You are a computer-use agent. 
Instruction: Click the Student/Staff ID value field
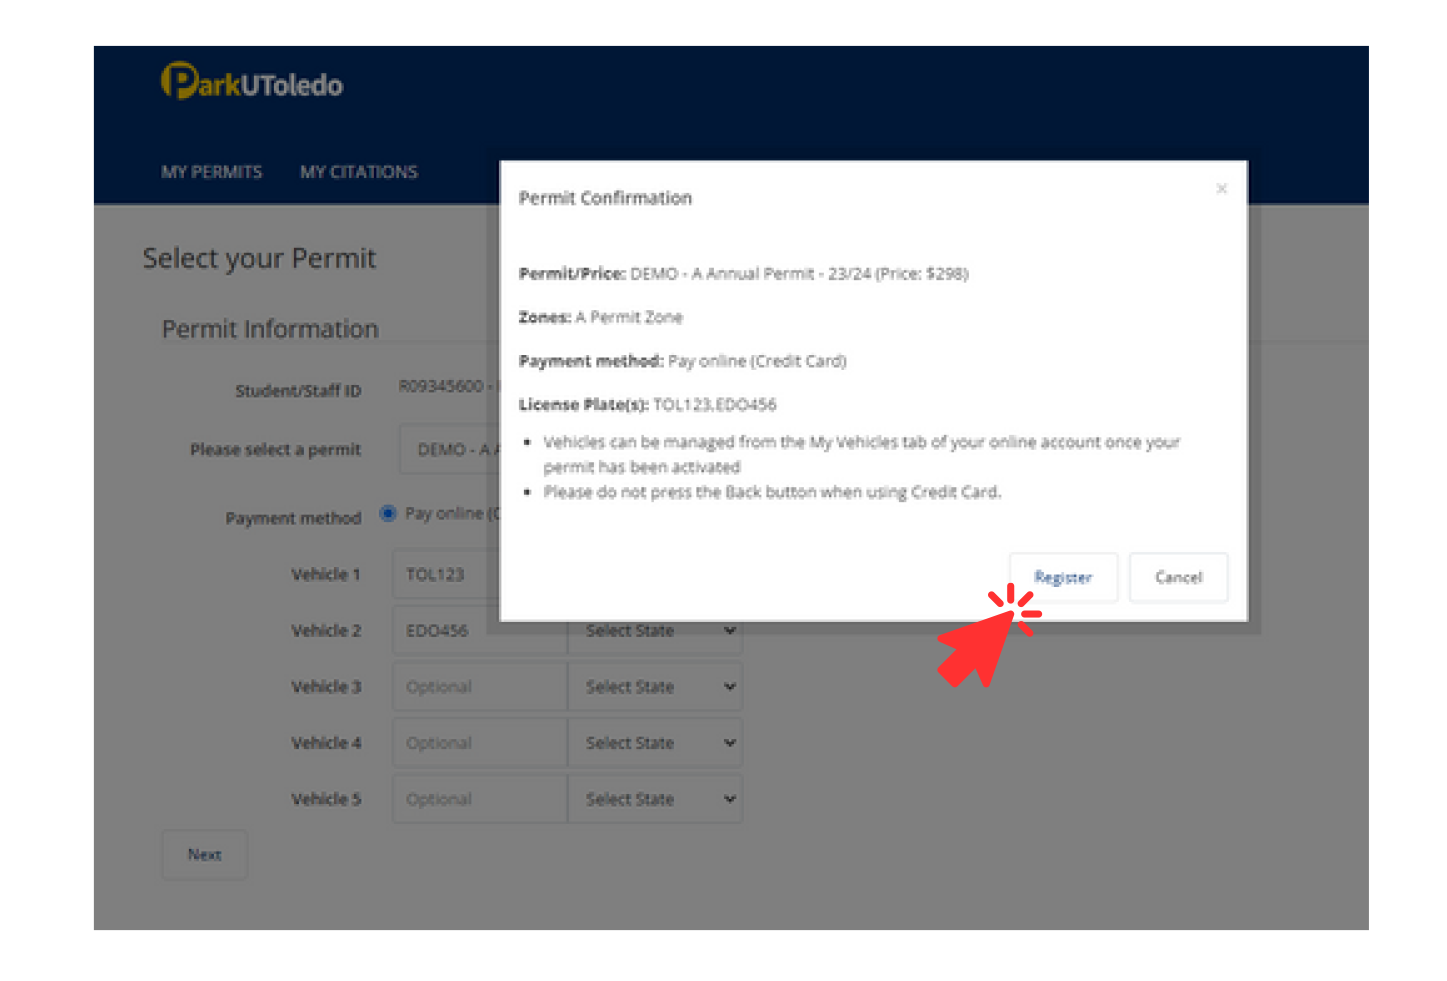pyautogui.click(x=445, y=387)
